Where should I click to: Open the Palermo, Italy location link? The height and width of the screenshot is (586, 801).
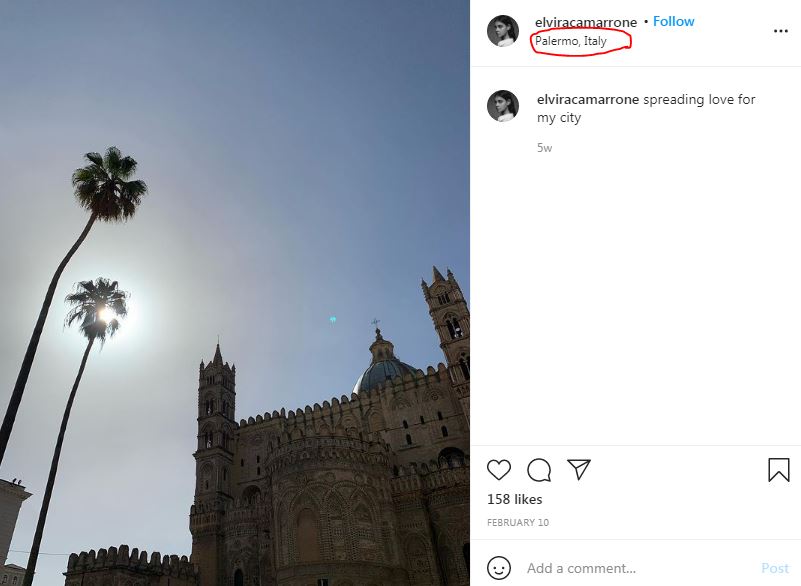click(x=571, y=41)
